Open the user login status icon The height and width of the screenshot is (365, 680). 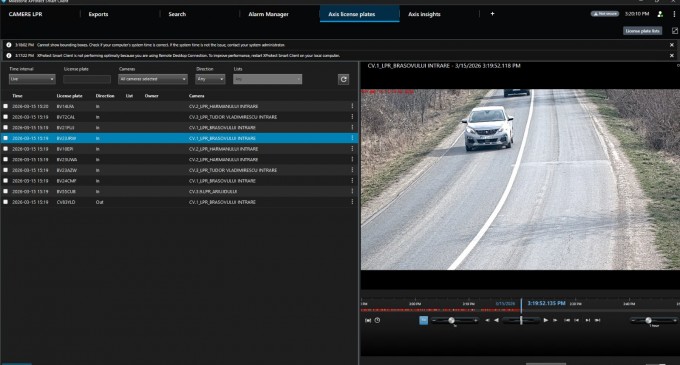point(660,14)
